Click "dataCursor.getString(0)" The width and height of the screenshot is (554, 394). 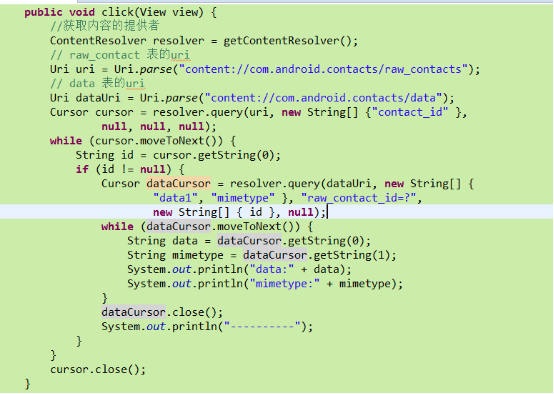pos(290,241)
